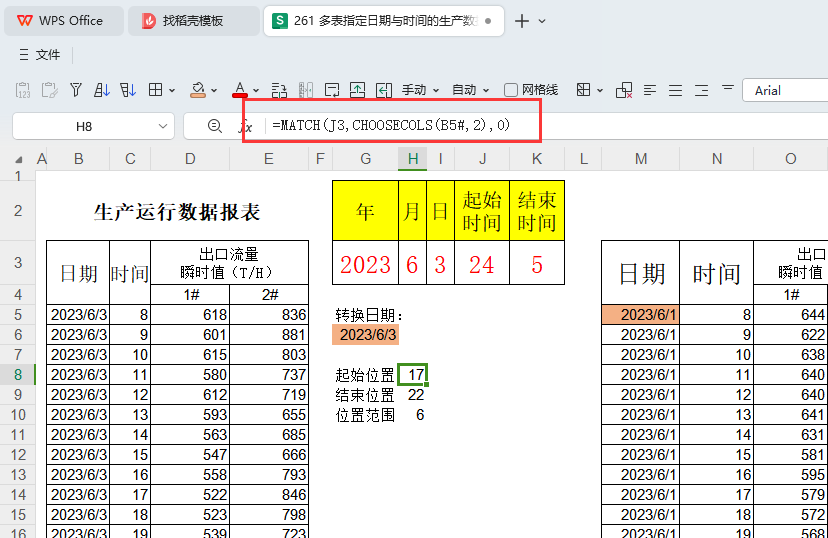Click the freeze panes table icon
The width and height of the screenshot is (828, 538).
(584, 90)
